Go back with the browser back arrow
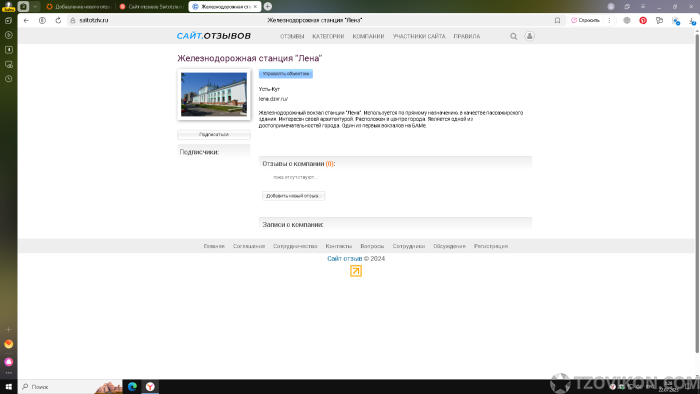This screenshot has width=700, height=394. point(26,21)
